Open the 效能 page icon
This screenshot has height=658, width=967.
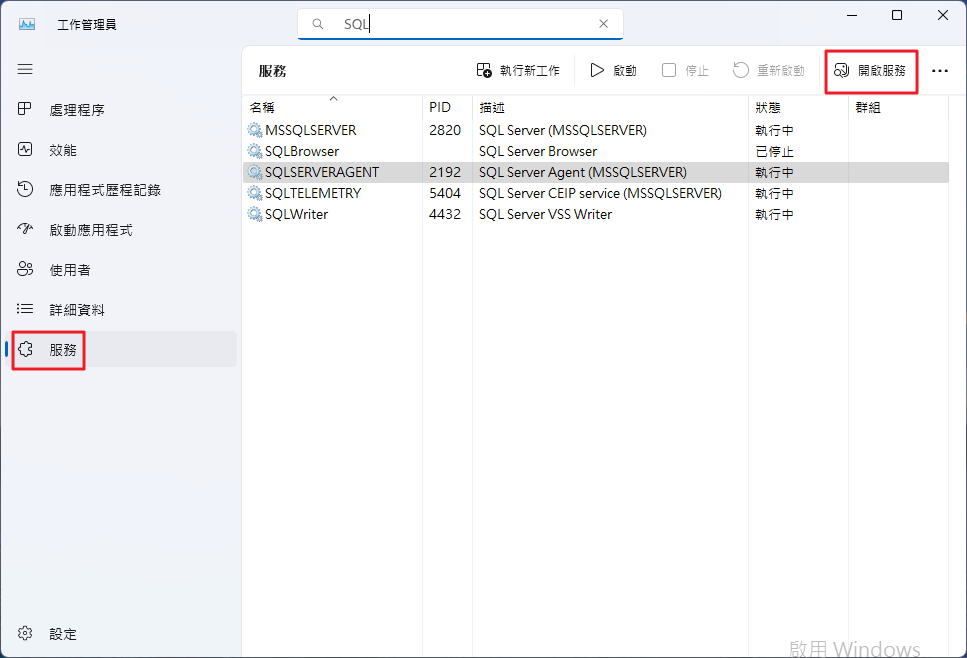(x=25, y=149)
